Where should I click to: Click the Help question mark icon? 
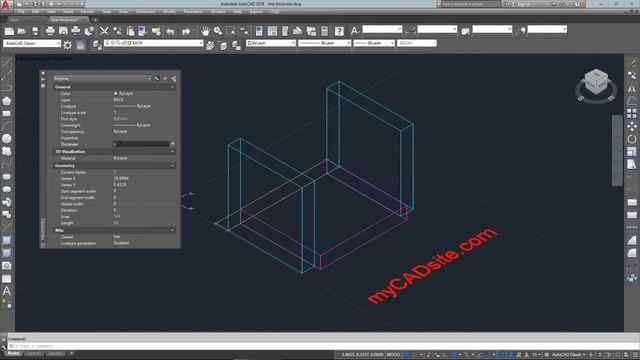click(x=339, y=31)
